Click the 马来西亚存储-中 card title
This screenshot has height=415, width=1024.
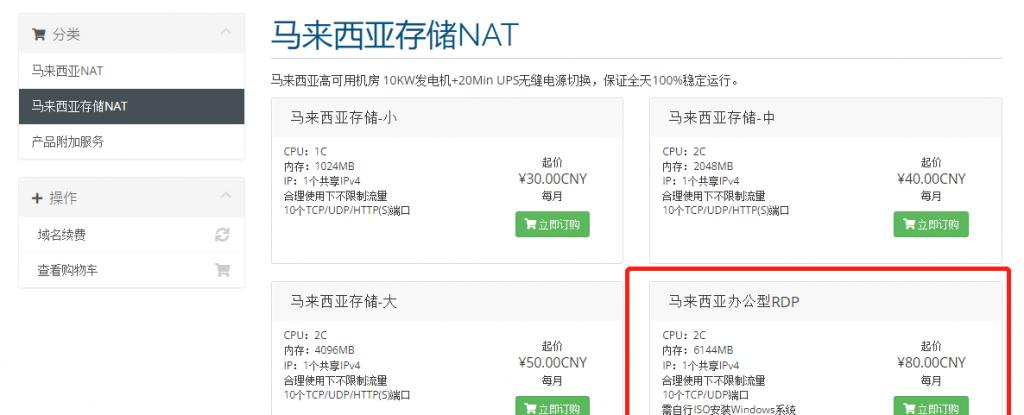722,118
